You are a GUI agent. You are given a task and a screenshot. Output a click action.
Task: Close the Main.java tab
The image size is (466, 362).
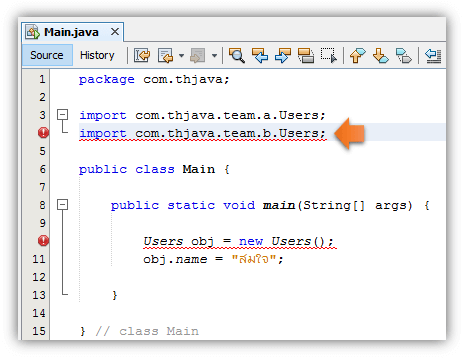pos(115,32)
